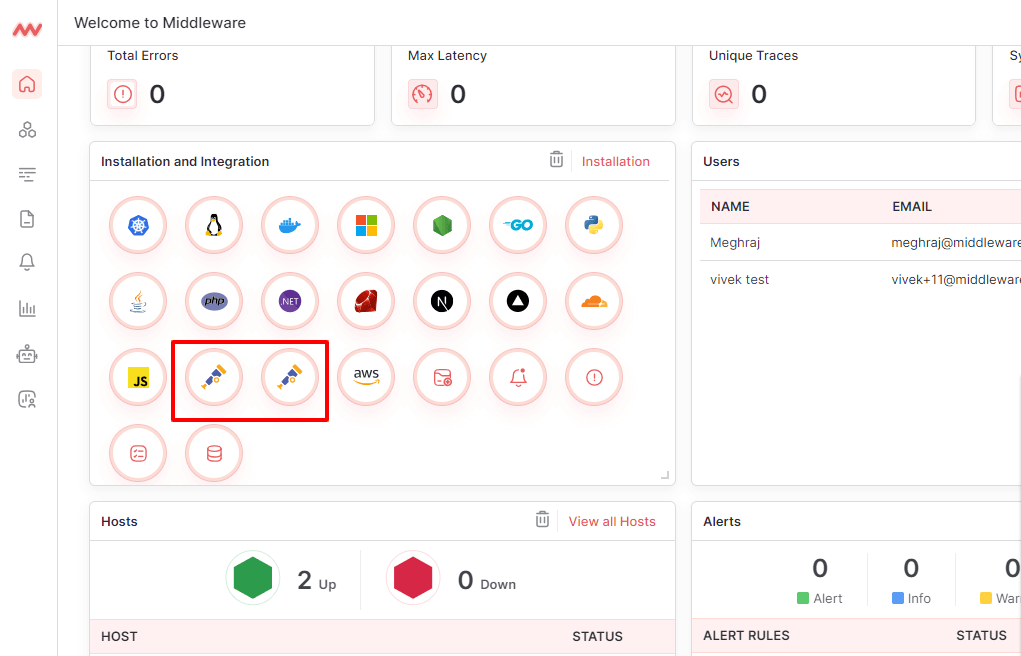Open the robot sidebar icon

pos(27,354)
